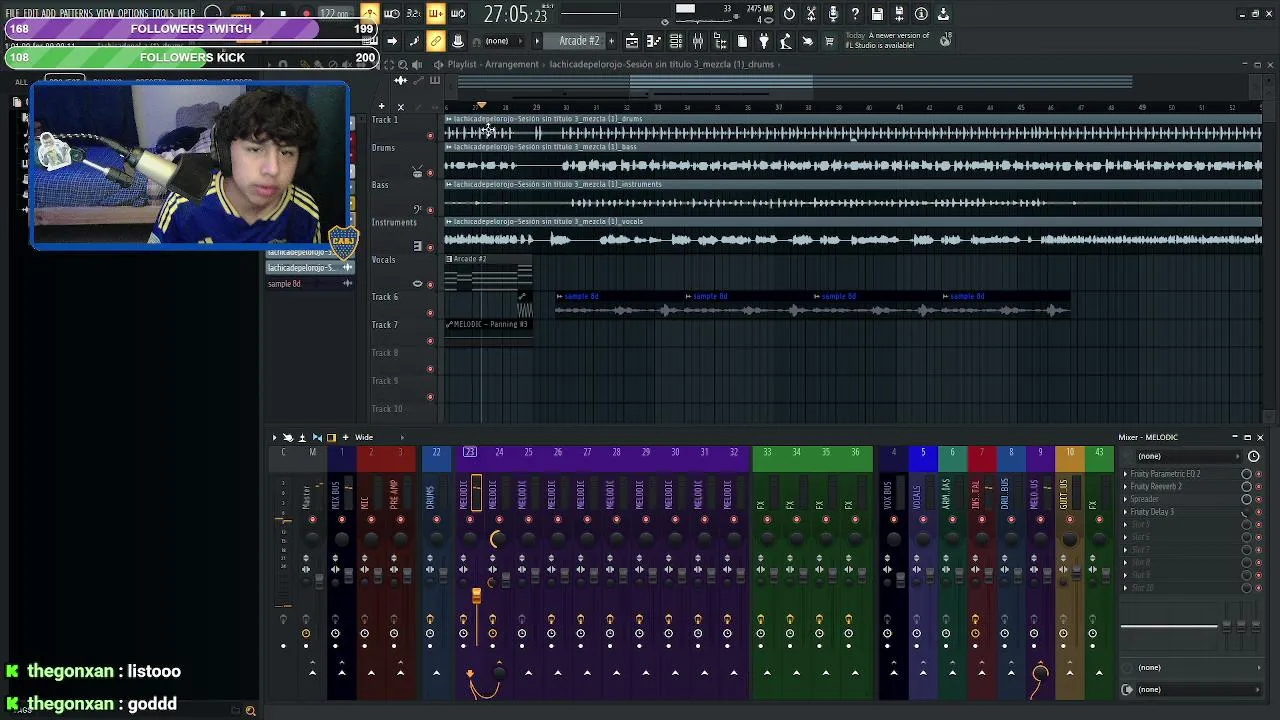The height and width of the screenshot is (720, 1280).
Task: Click the playhead marker on the timeline
Action: pos(481,106)
